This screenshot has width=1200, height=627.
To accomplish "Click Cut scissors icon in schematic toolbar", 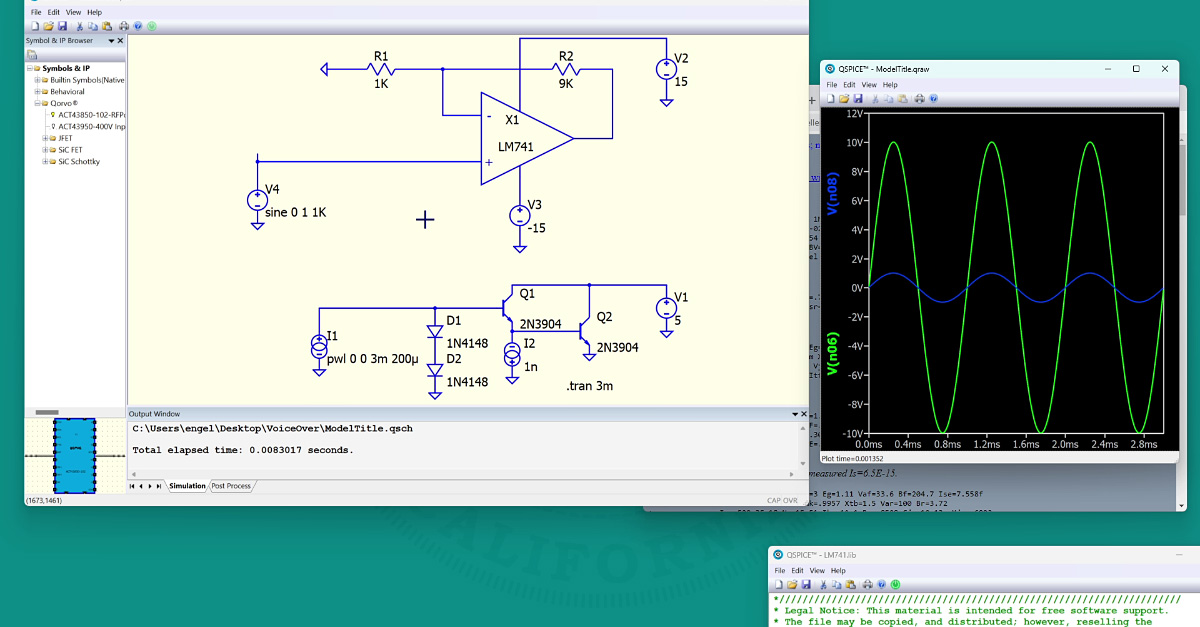I will (79, 26).
